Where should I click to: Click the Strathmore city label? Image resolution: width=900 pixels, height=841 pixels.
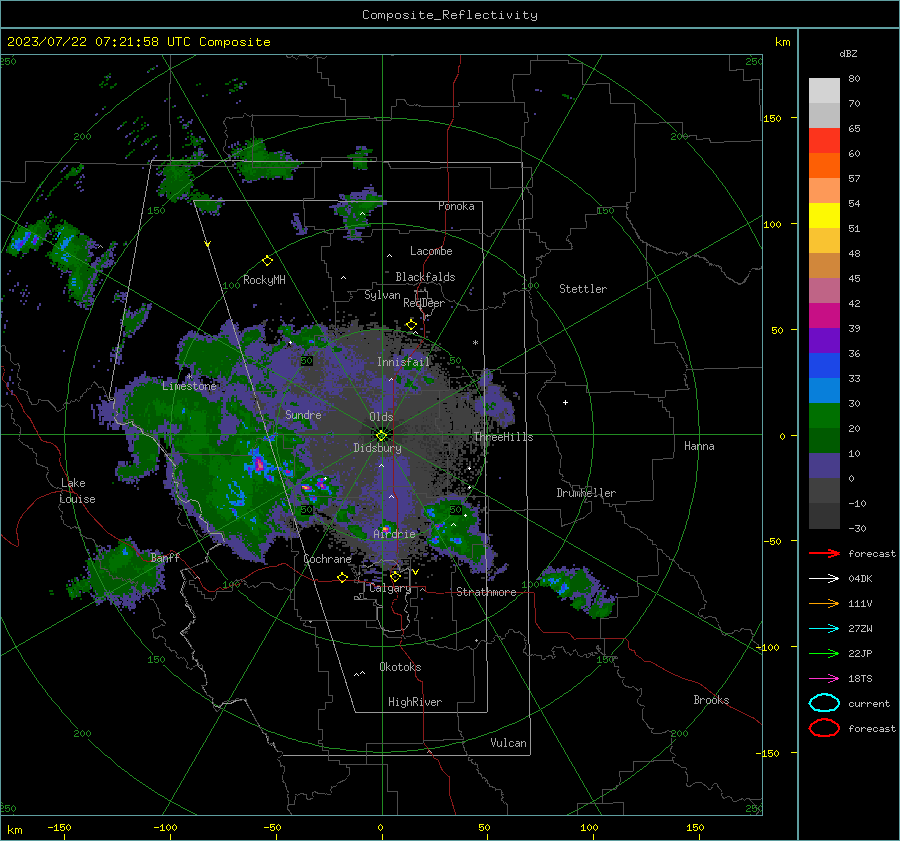point(486,592)
